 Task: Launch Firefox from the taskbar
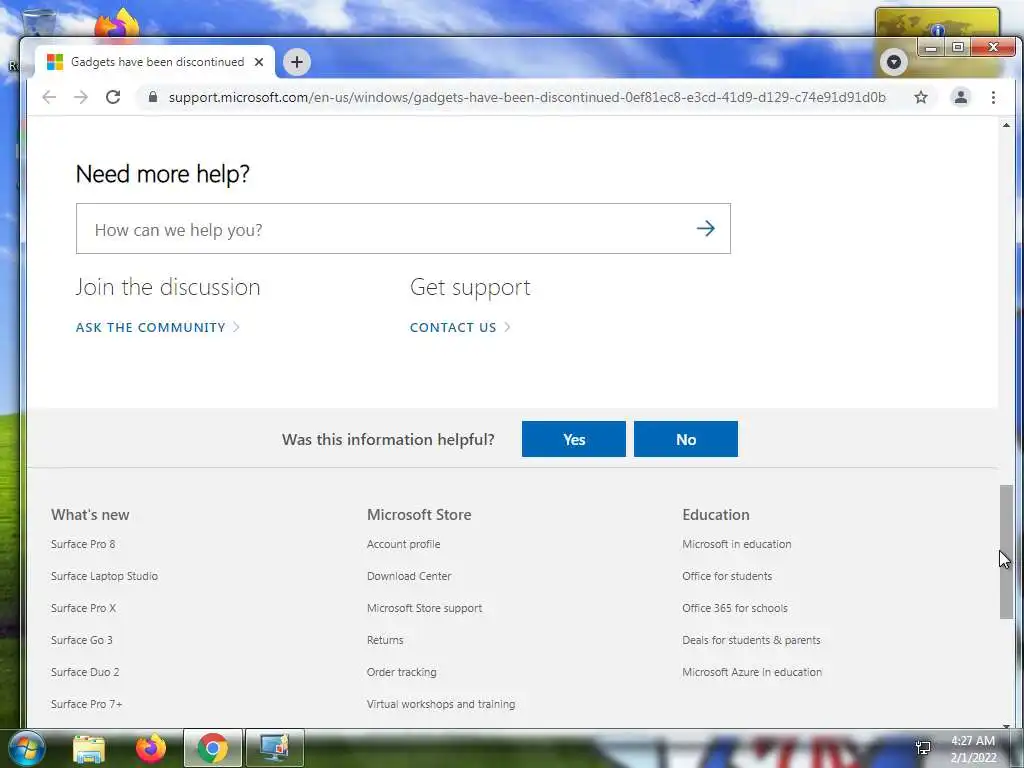(x=151, y=748)
